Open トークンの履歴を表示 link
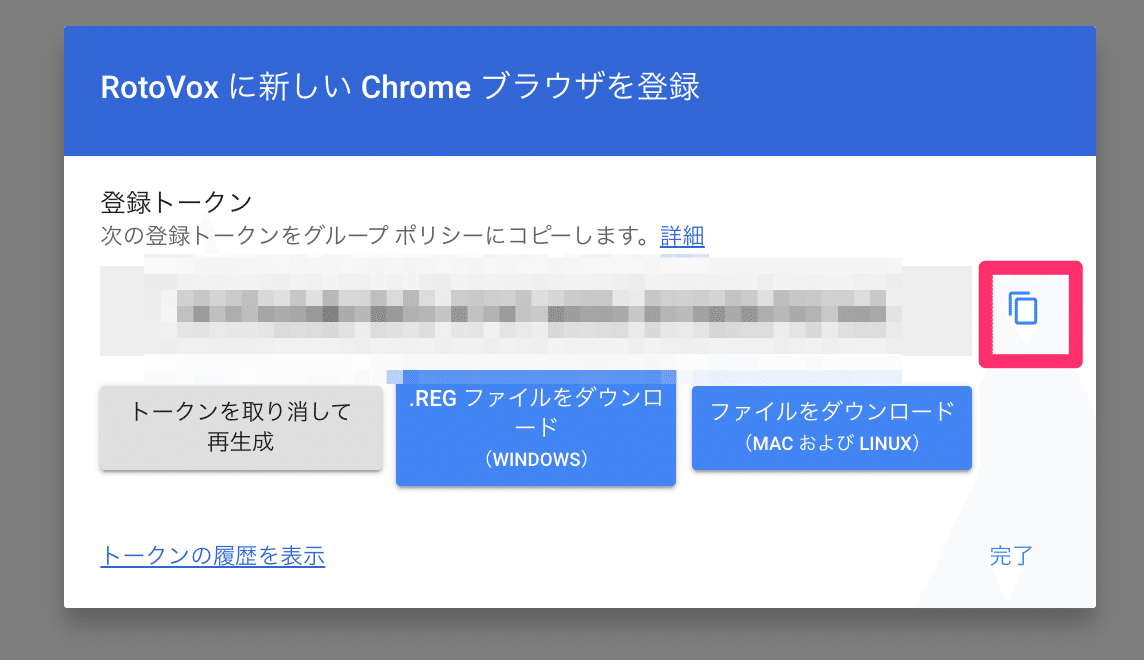 (x=213, y=556)
